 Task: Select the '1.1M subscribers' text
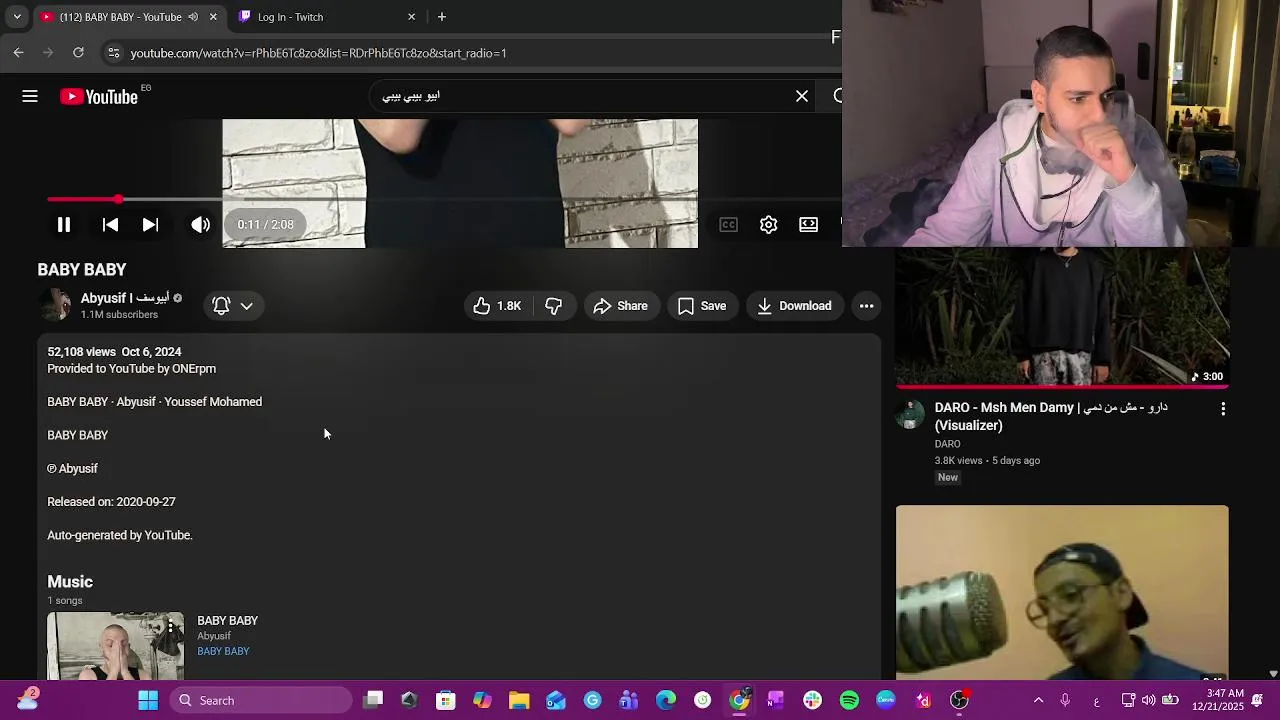[119, 315]
